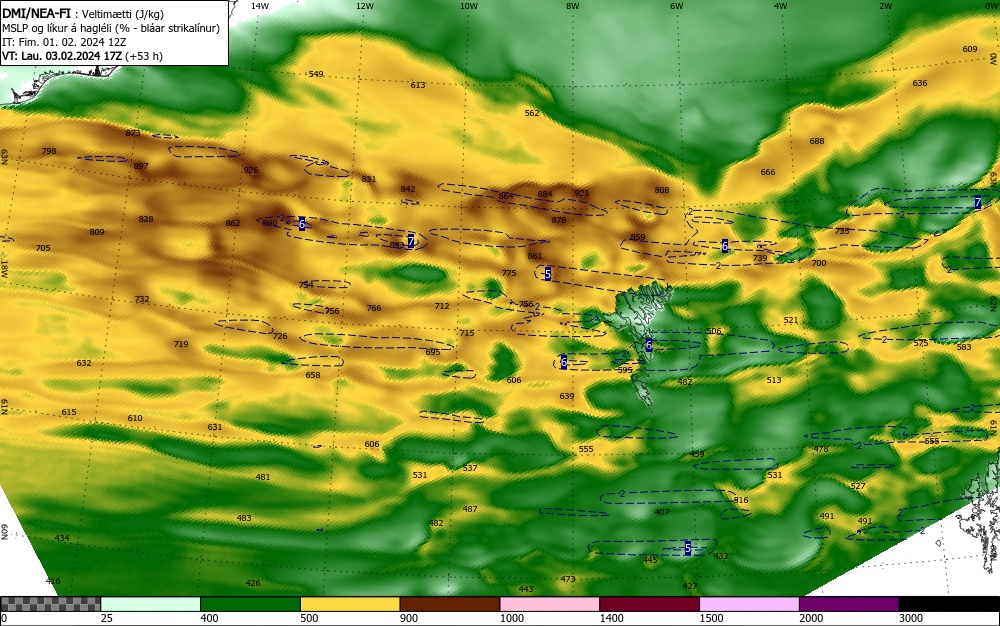
Task: Select the 735 map value
Action: tap(842, 231)
